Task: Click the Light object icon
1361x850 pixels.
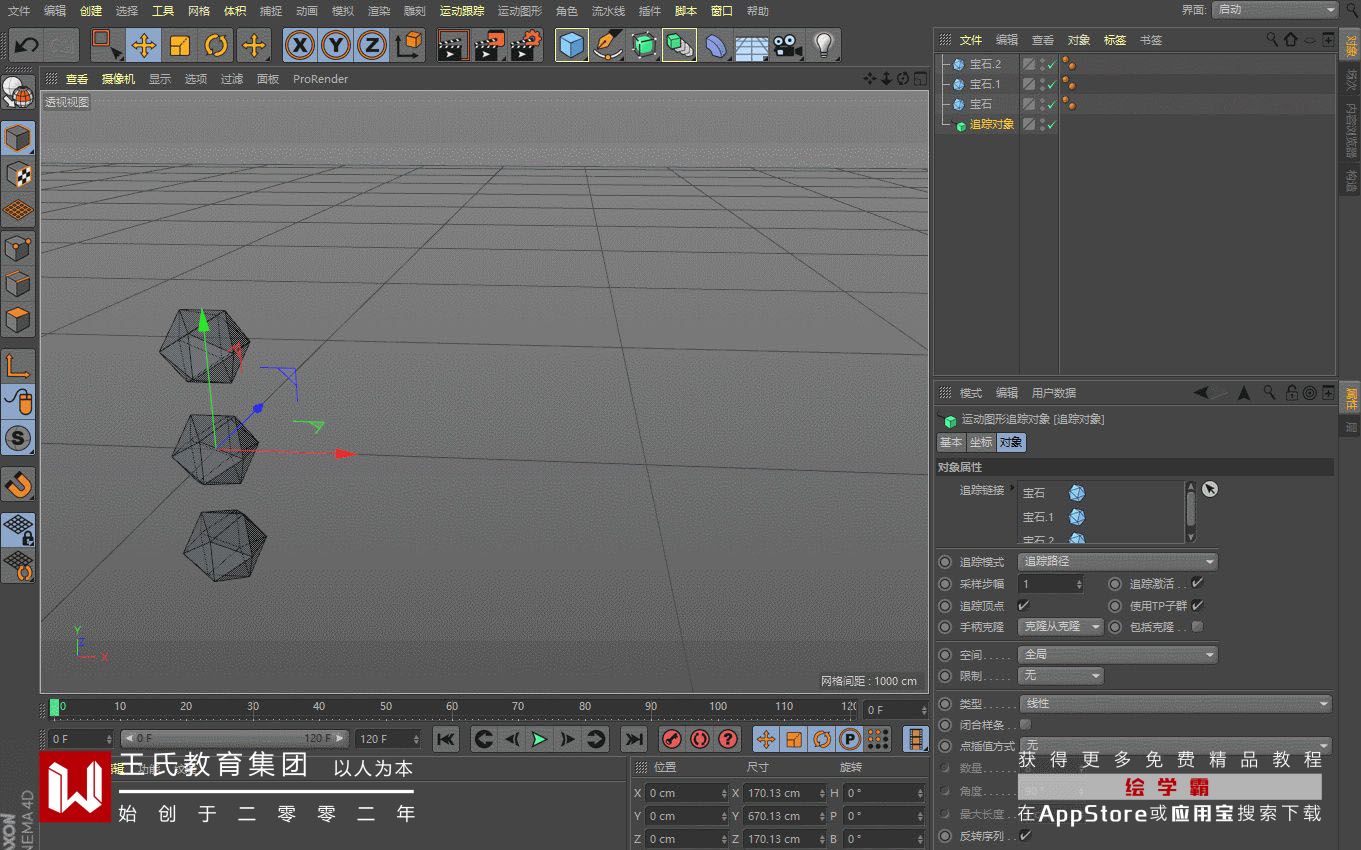Action: click(x=823, y=45)
